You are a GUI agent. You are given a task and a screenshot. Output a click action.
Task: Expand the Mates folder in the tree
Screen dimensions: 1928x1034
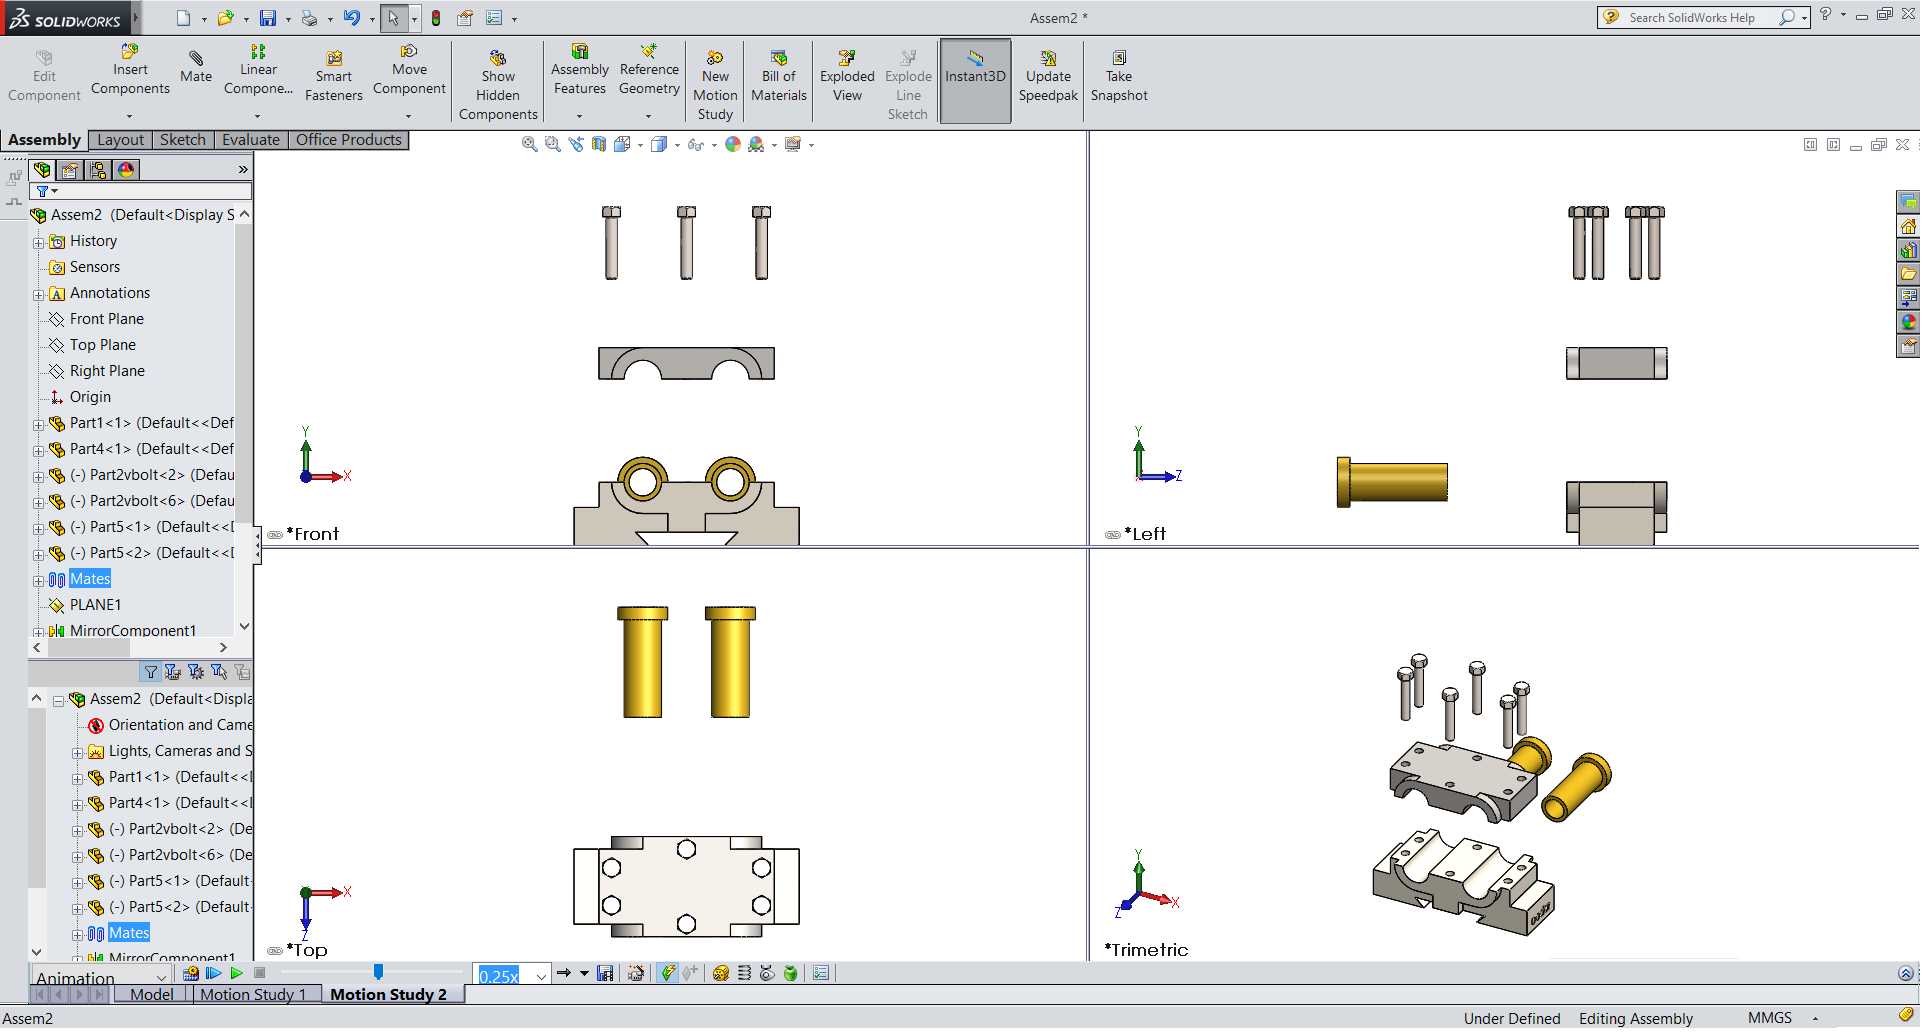click(39, 581)
